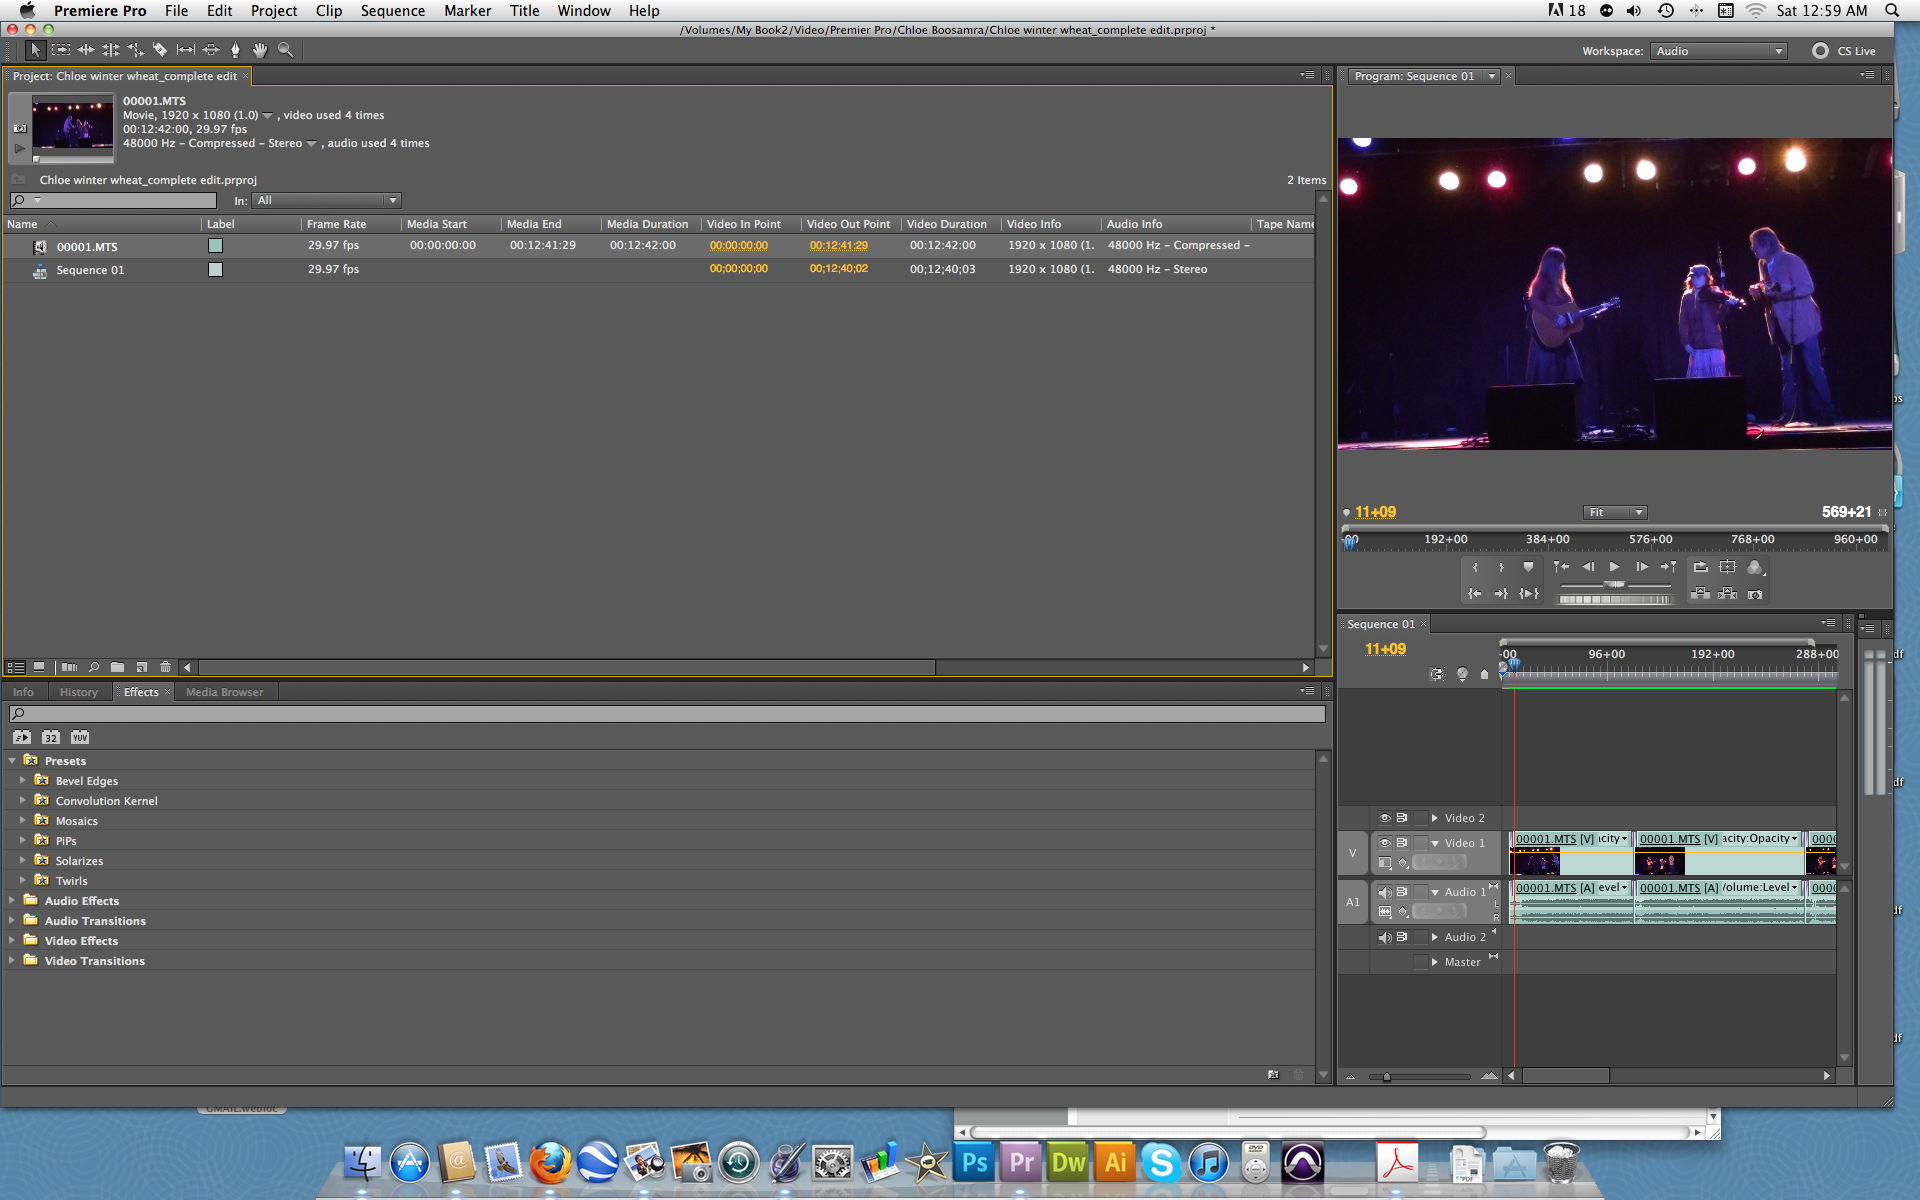1920x1200 pixels.
Task: Expand the Video 2 track
Action: pyautogui.click(x=1435, y=818)
